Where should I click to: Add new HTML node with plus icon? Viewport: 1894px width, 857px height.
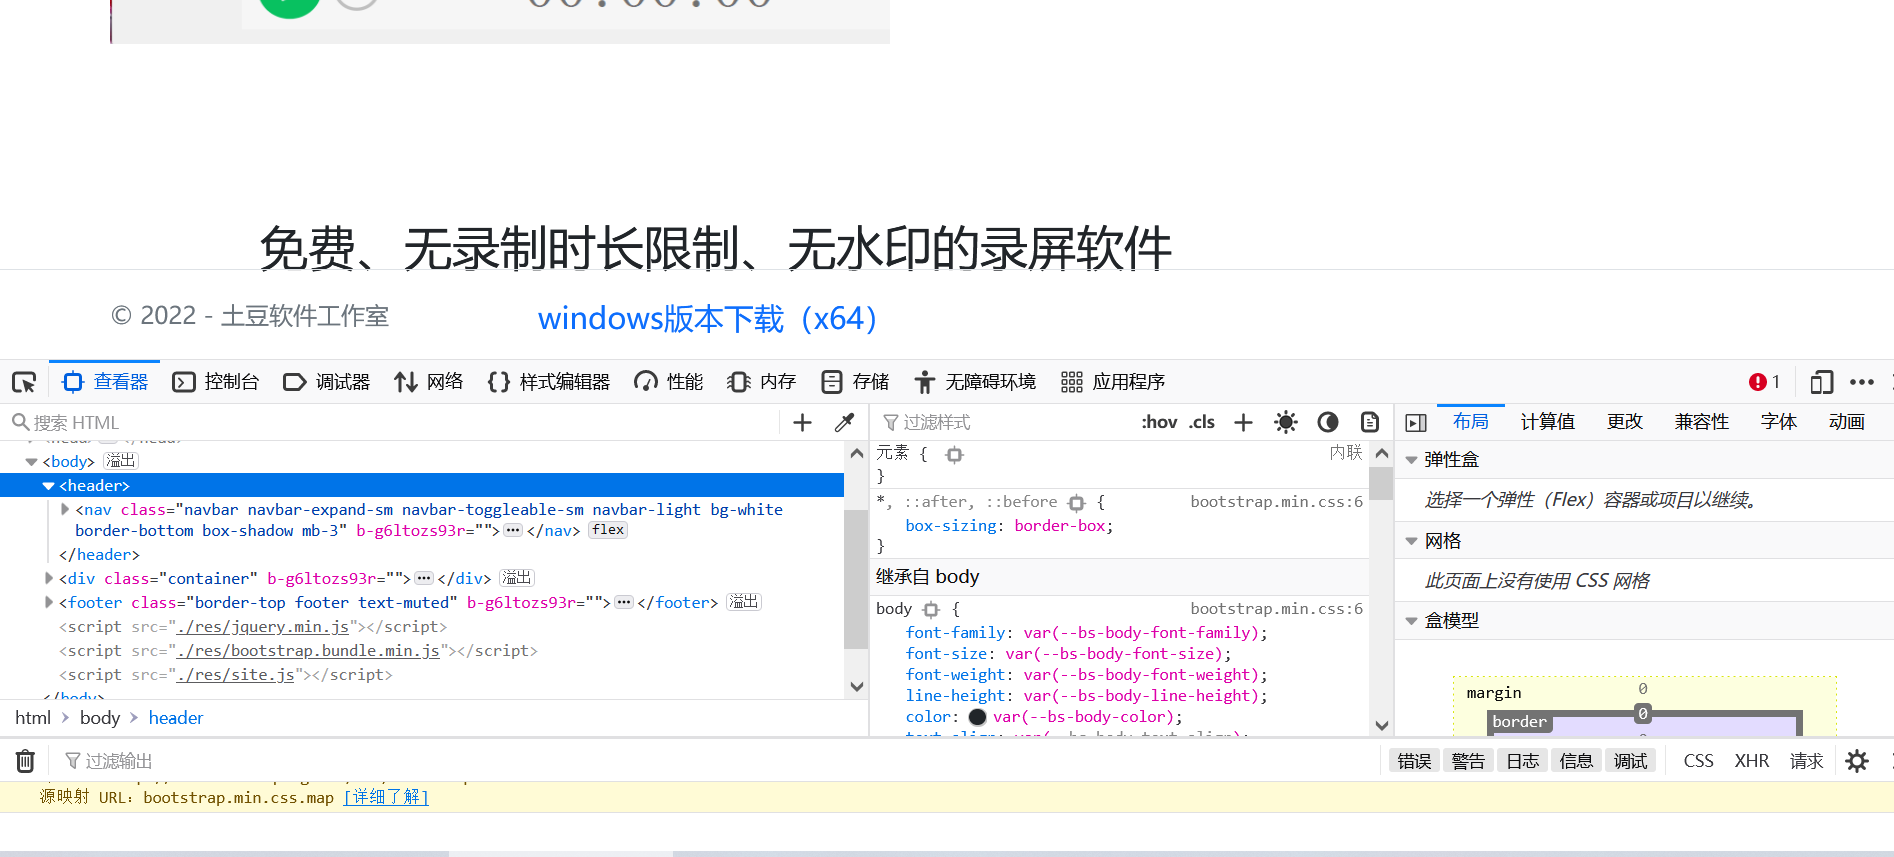802,423
